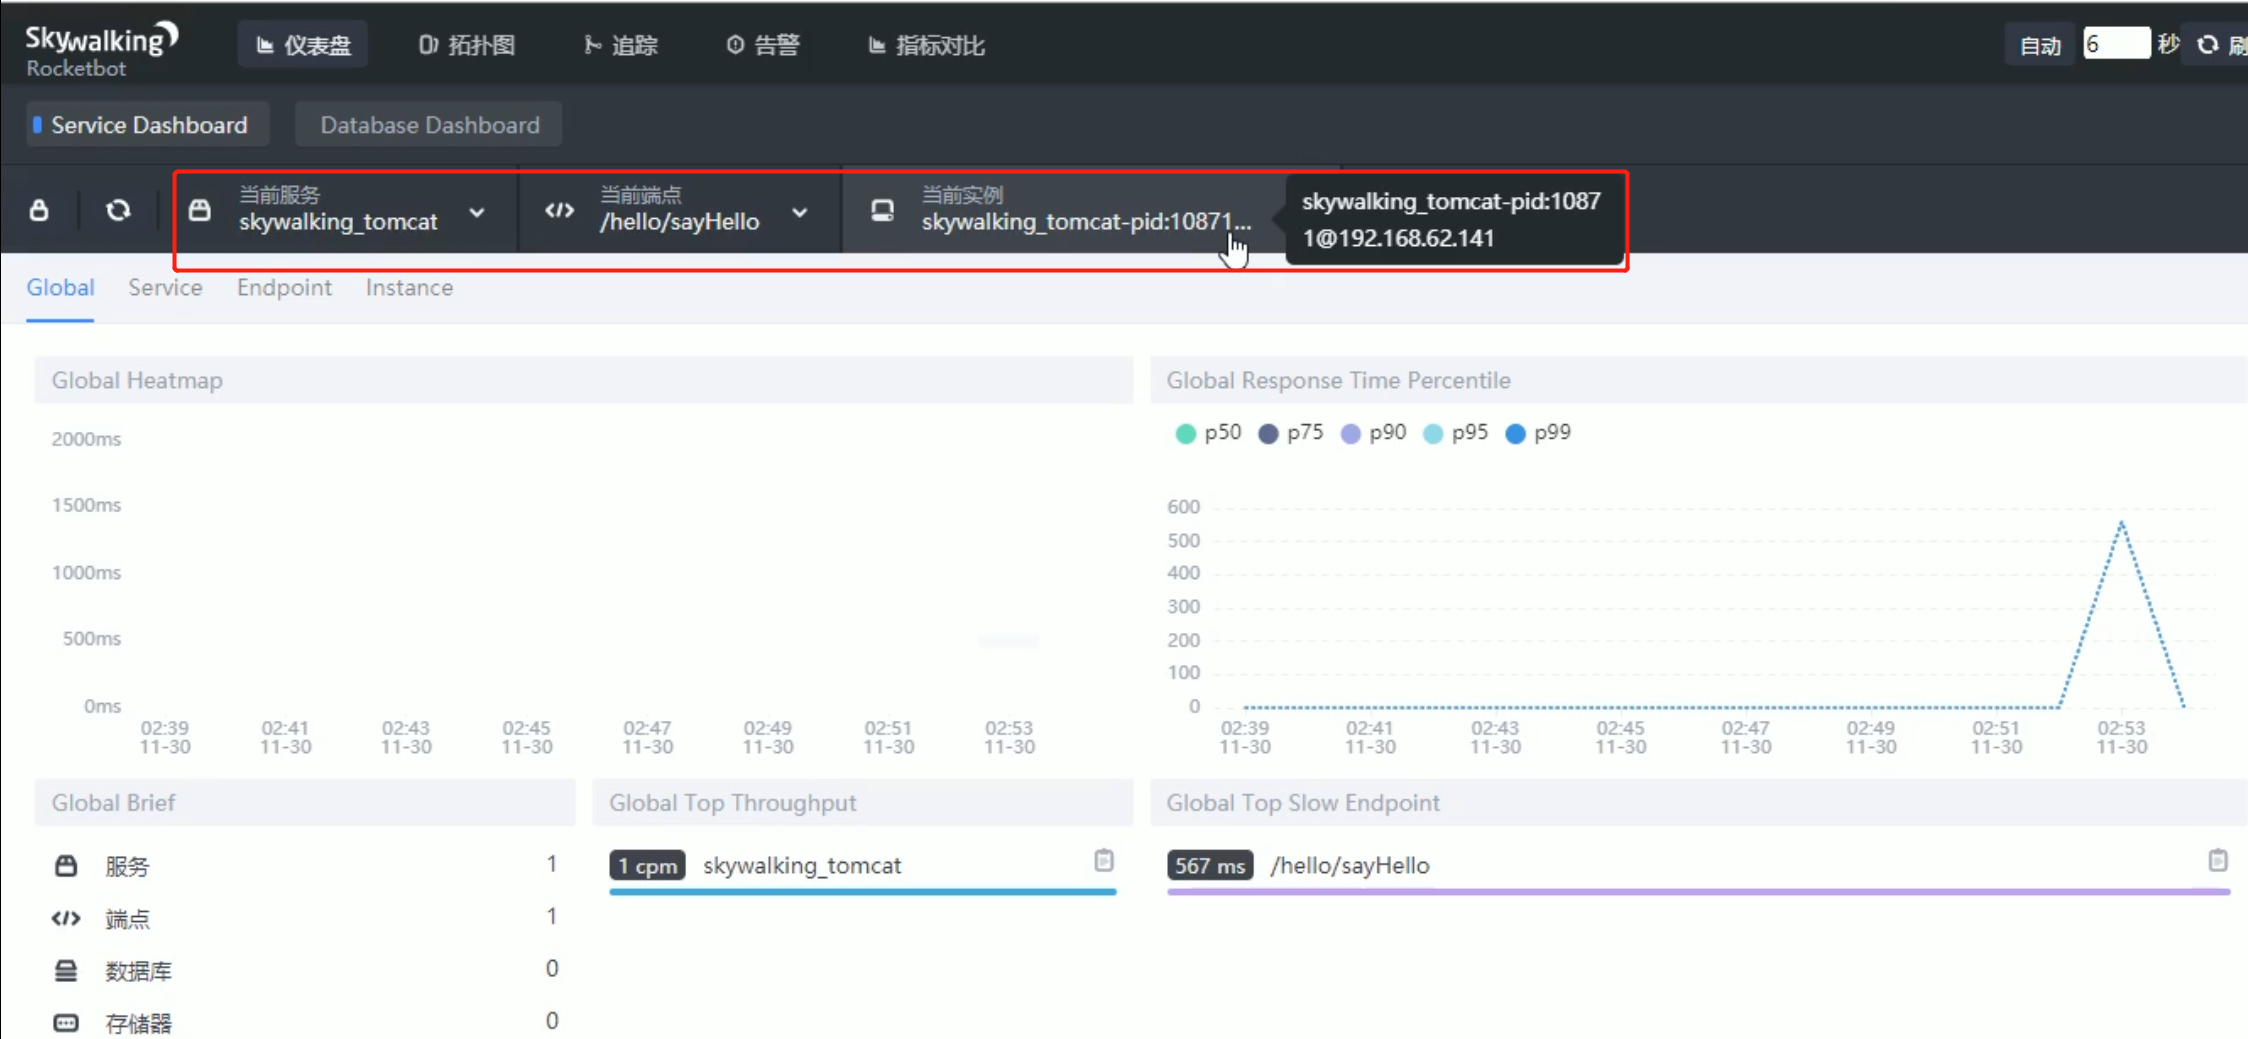The image size is (2248, 1039).
Task: Click the service box icon in selector
Action: 200,210
